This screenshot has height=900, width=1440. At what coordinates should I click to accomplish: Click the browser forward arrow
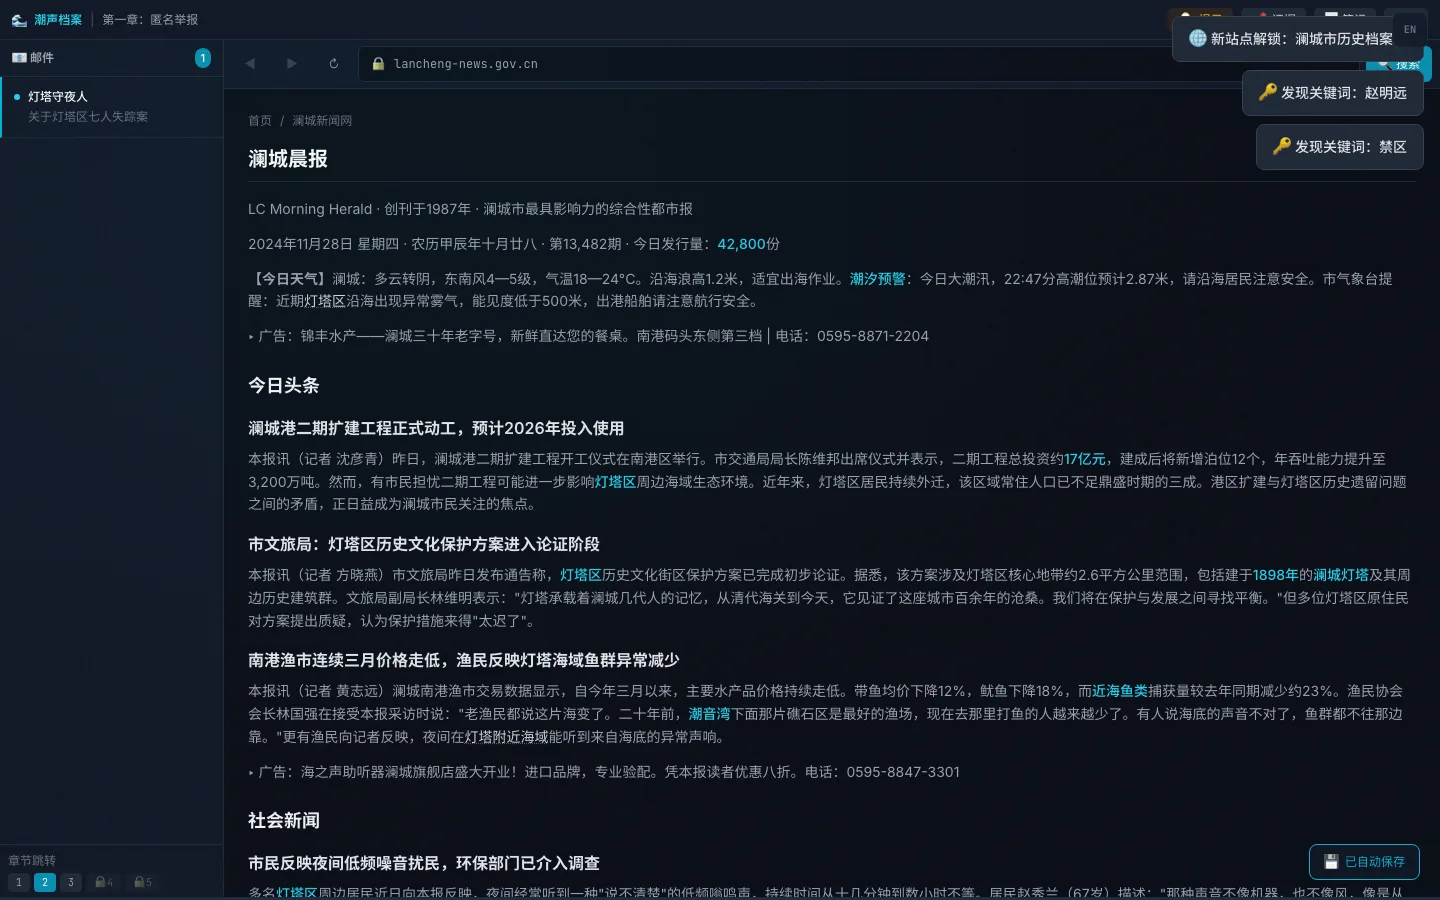[292, 63]
